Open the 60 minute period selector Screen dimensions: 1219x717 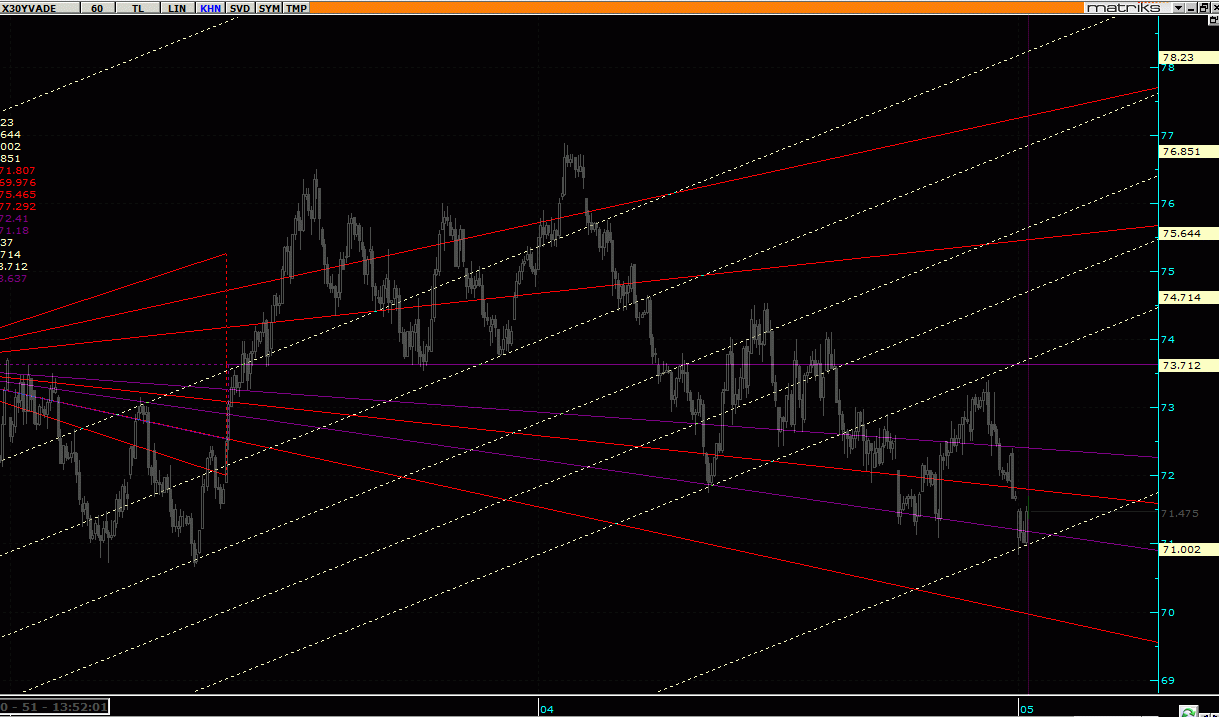(96, 8)
